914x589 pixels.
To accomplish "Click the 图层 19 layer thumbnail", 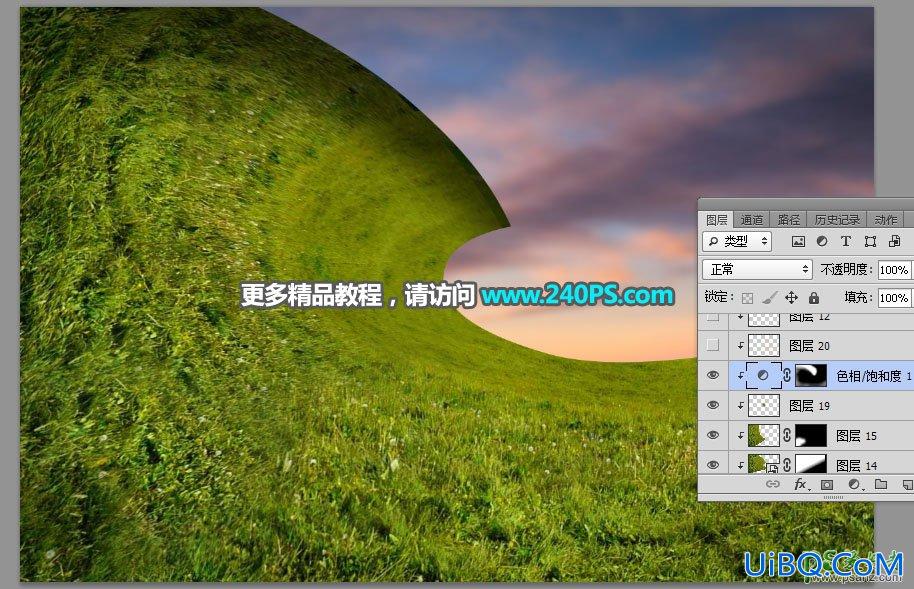I will [764, 405].
